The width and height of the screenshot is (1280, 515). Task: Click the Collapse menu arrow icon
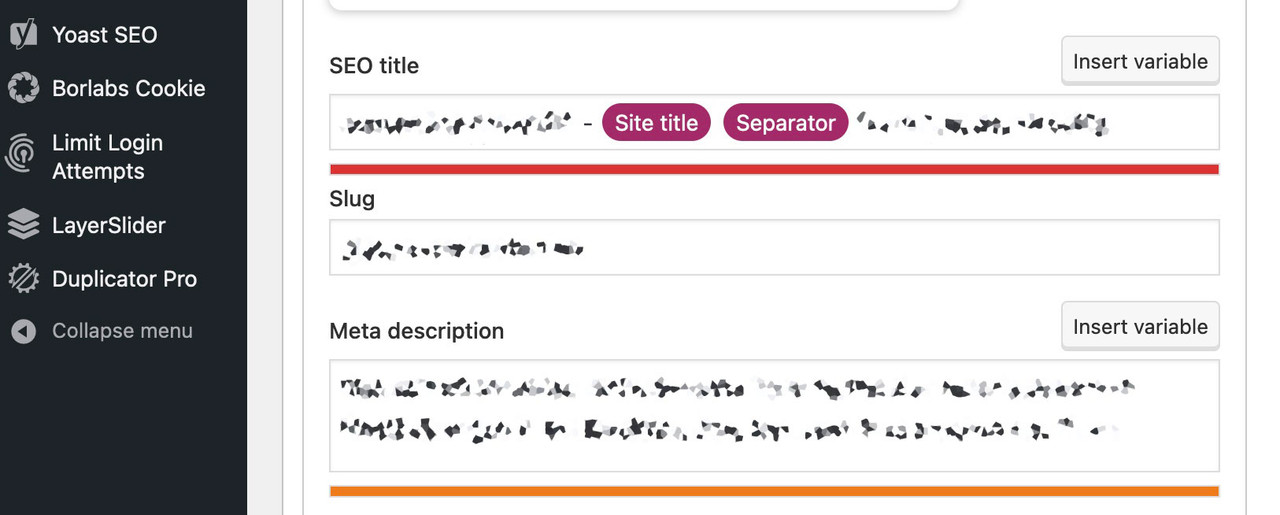point(23,331)
